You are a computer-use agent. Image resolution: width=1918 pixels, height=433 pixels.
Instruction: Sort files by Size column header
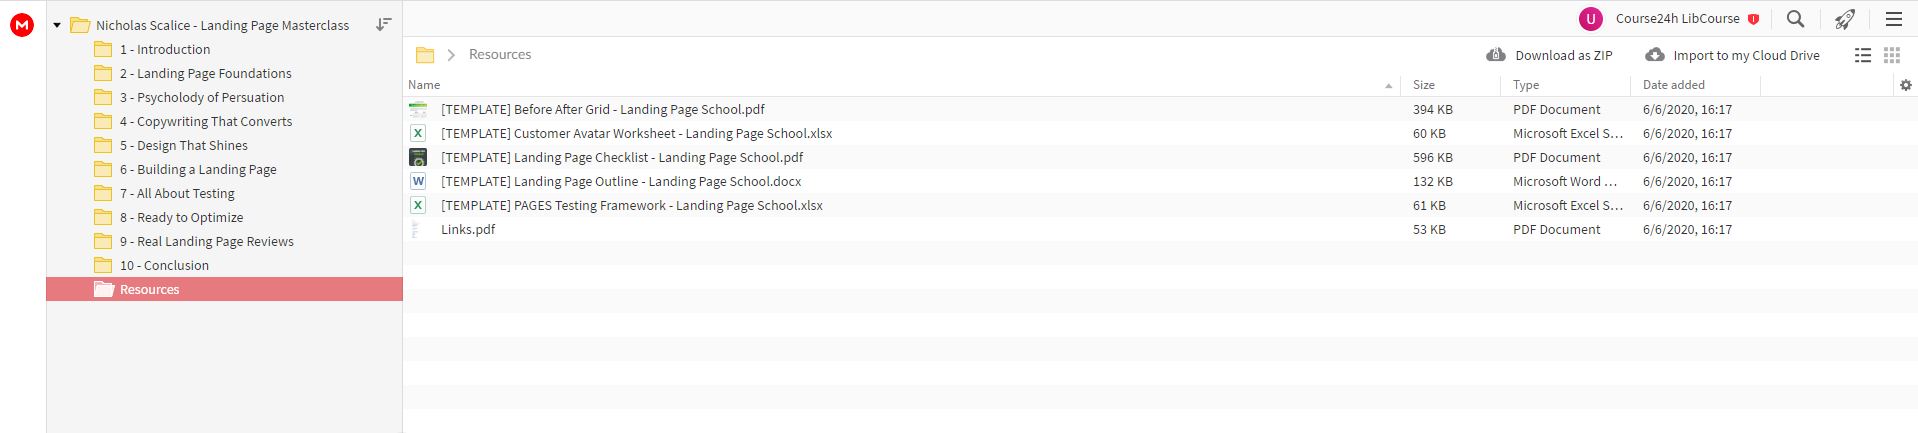(1424, 85)
